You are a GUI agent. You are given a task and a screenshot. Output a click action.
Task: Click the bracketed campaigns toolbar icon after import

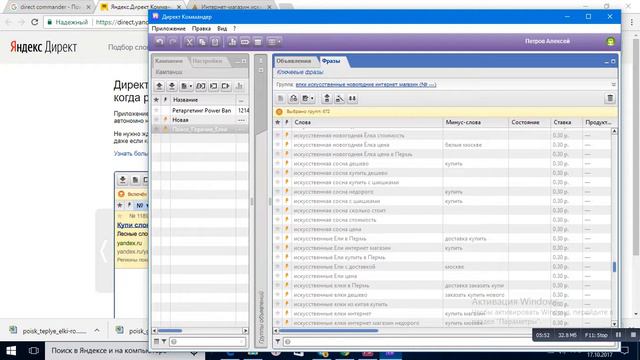[x=200, y=86]
